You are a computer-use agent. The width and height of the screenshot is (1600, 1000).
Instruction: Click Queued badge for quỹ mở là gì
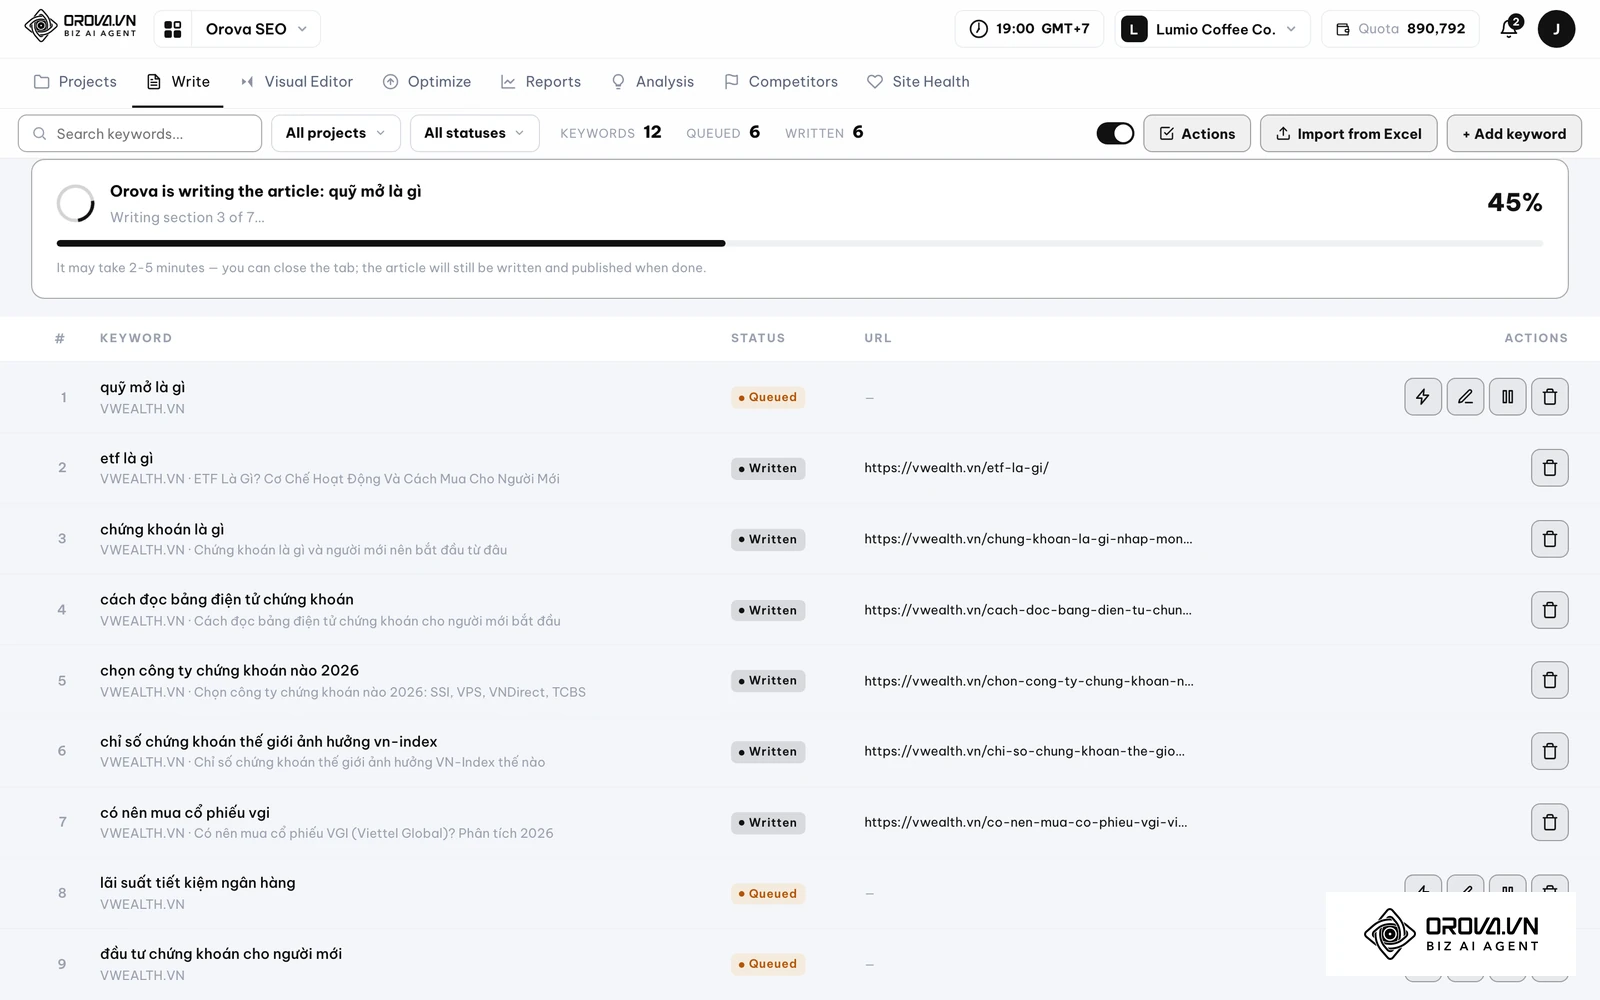pyautogui.click(x=768, y=397)
